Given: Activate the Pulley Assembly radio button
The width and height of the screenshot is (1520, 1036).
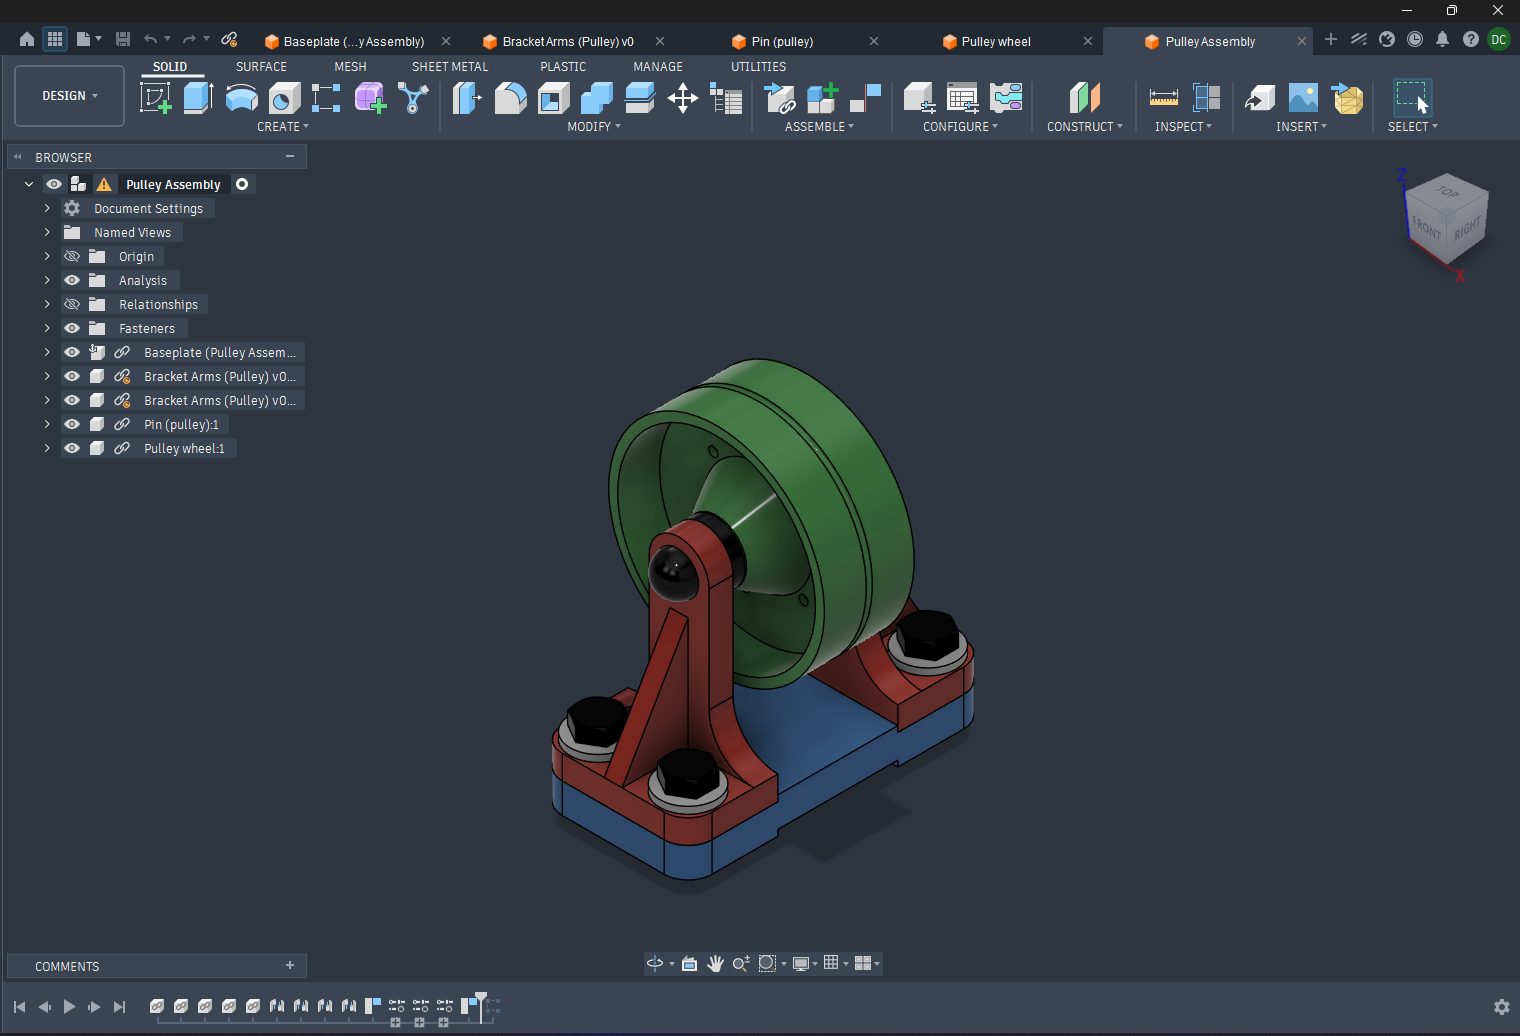Looking at the screenshot, I should click(242, 184).
